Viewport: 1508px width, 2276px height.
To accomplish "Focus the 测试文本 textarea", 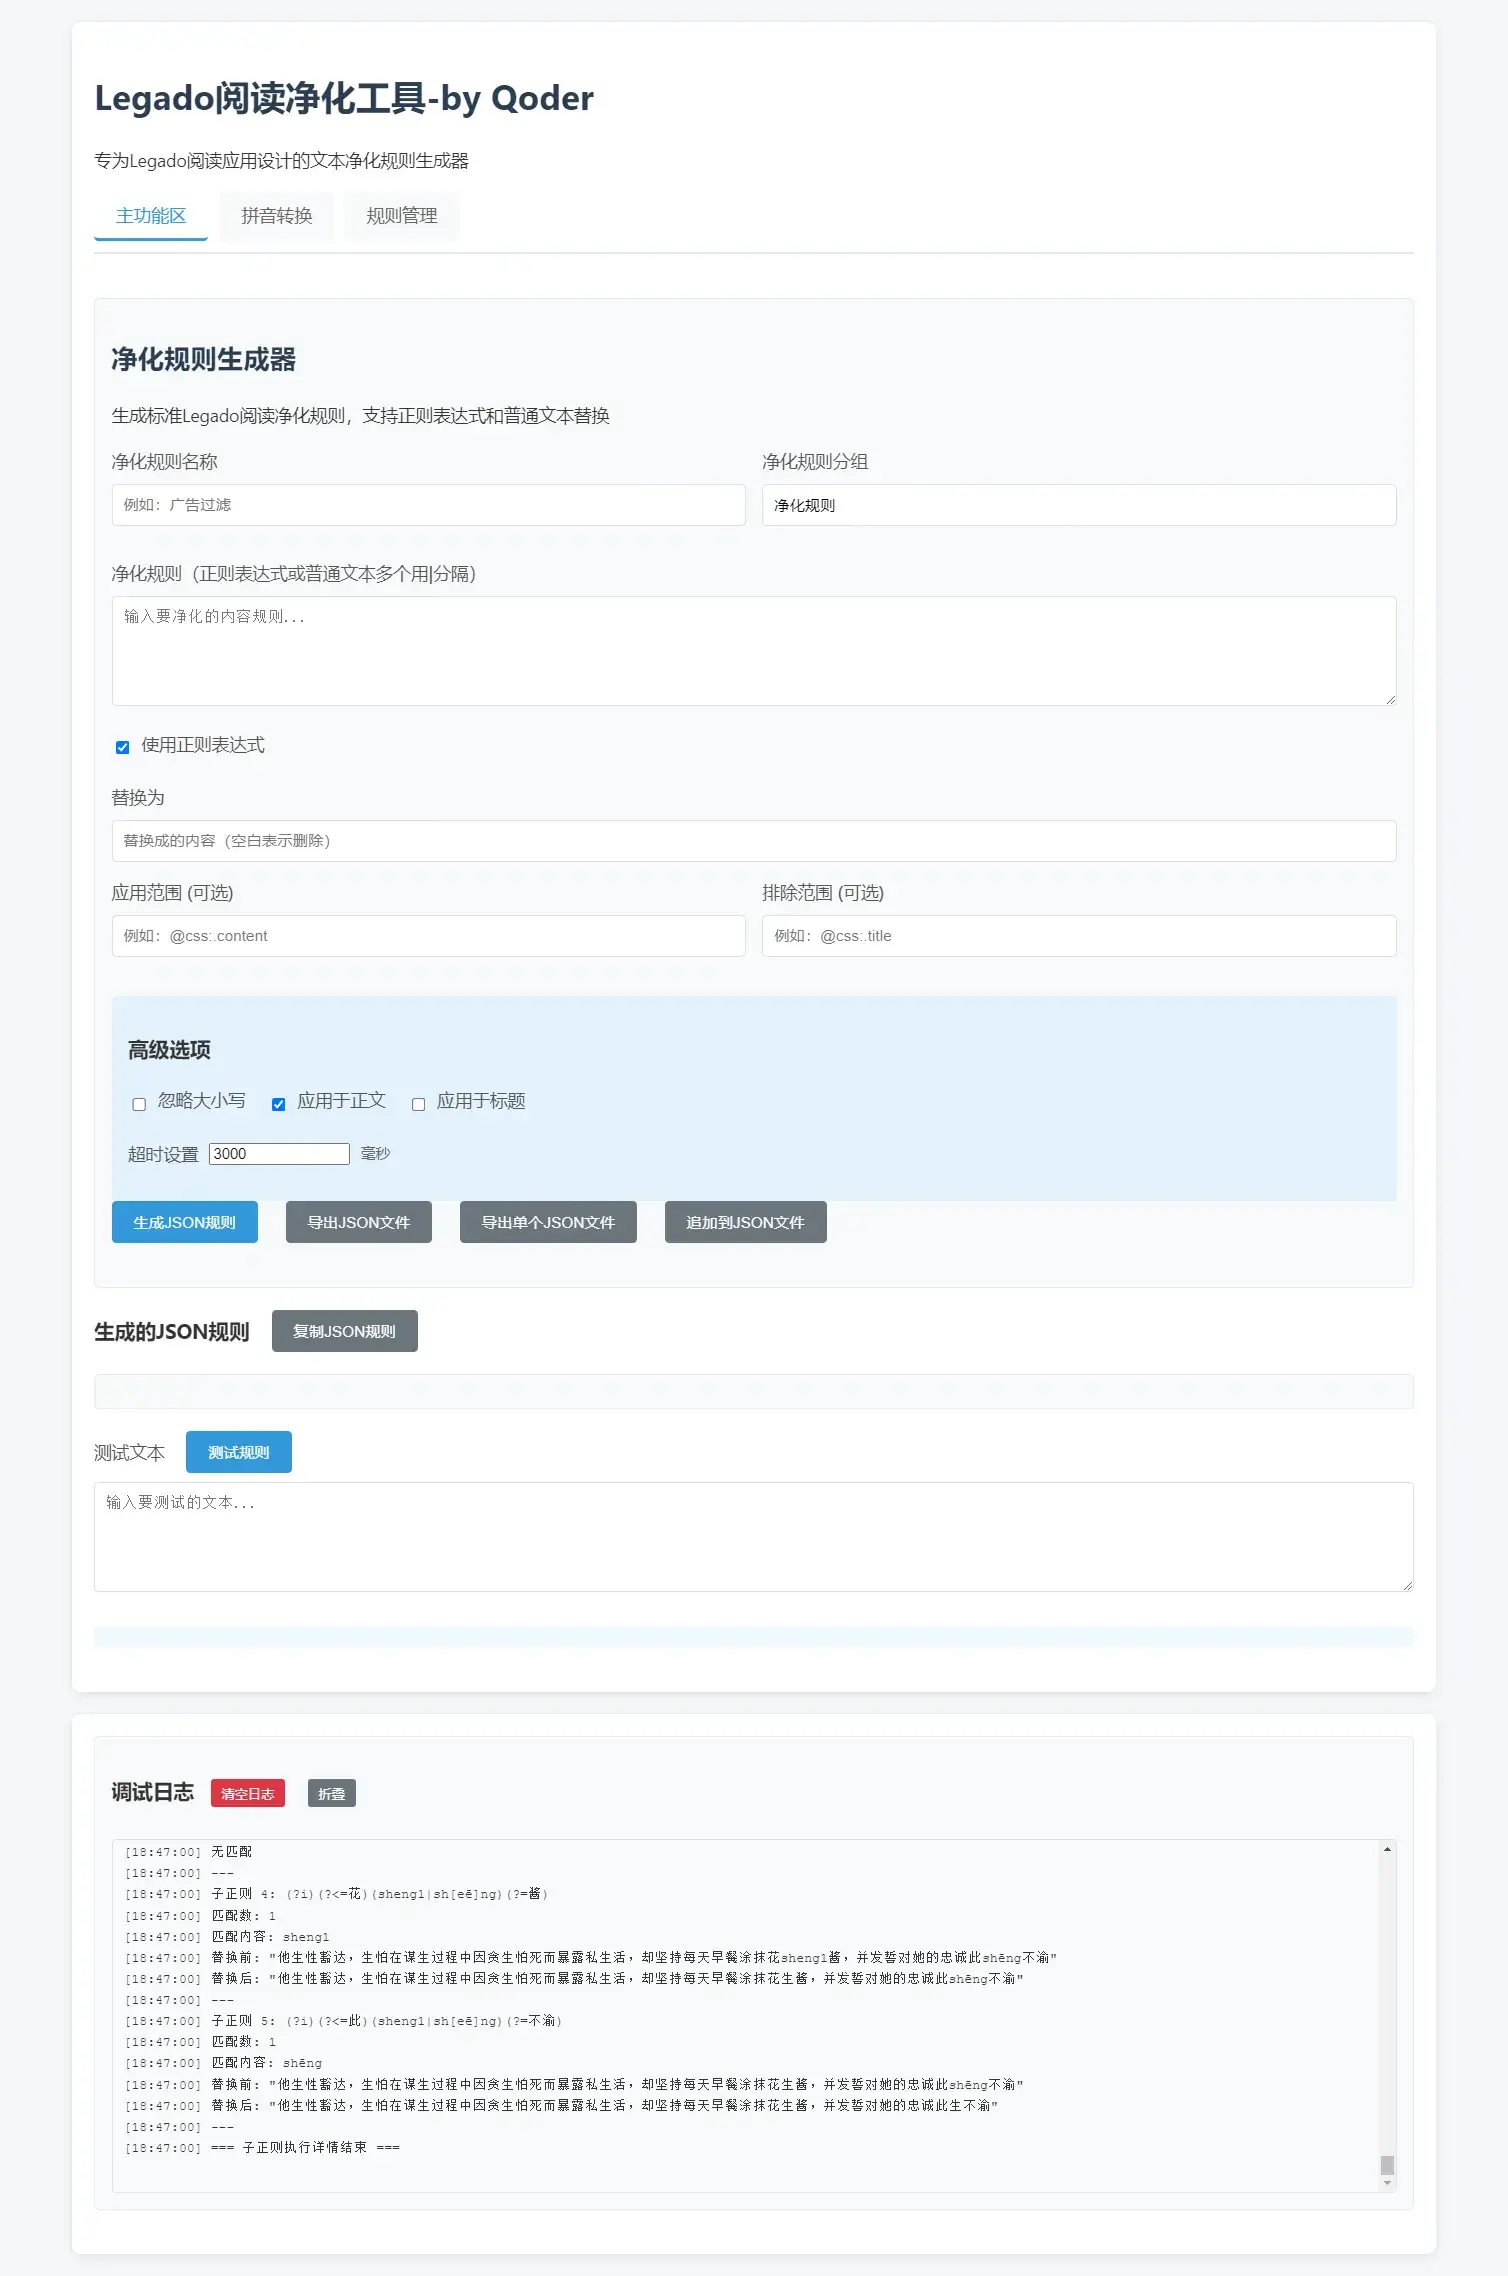I will pos(754,1537).
